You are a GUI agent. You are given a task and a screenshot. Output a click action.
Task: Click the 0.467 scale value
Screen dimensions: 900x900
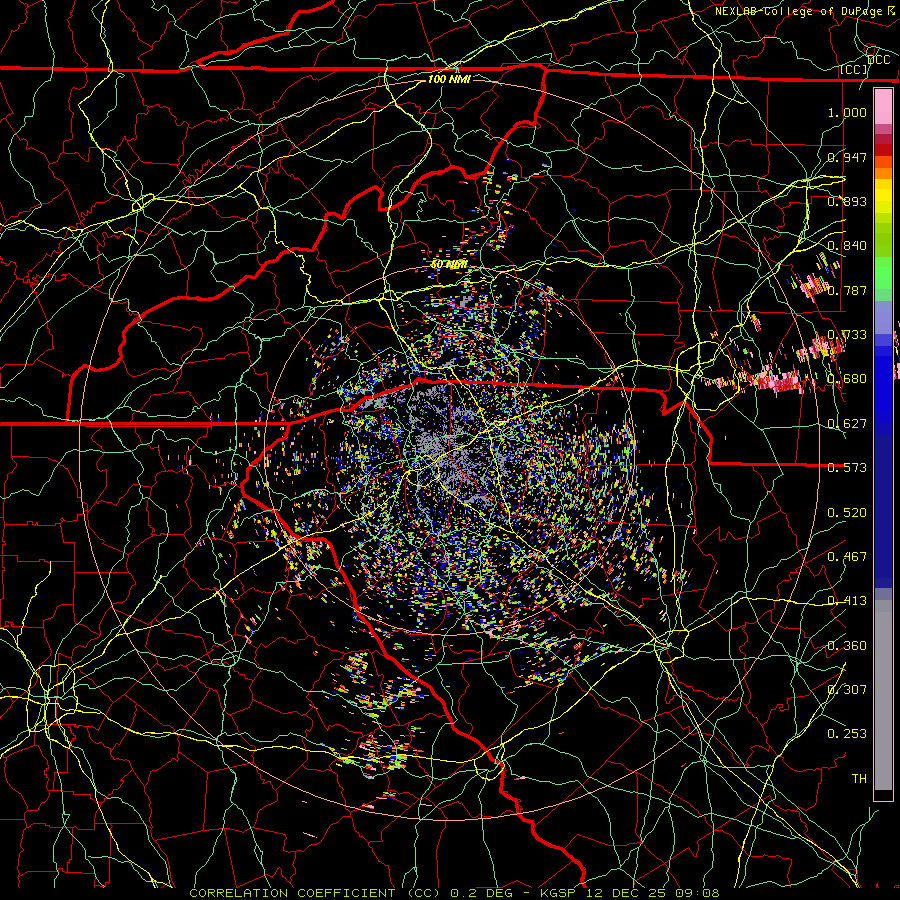pos(847,557)
